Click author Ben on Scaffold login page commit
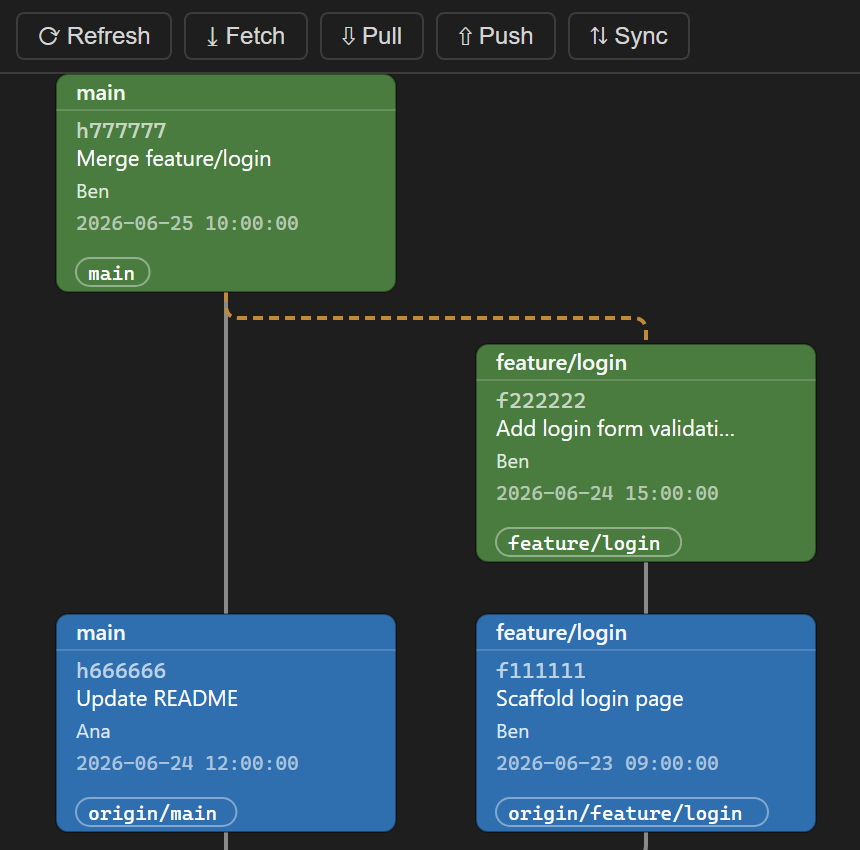 [513, 732]
